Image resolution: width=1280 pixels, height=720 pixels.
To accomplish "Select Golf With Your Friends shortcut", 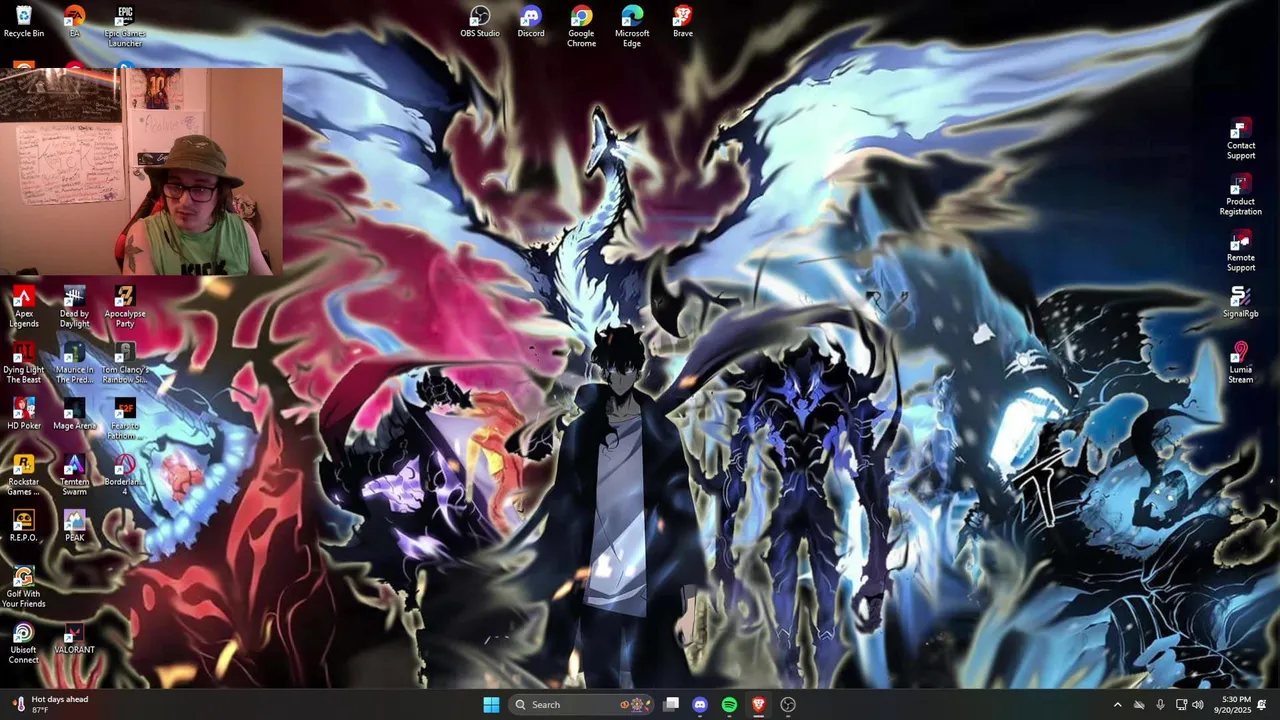I will pos(24,587).
